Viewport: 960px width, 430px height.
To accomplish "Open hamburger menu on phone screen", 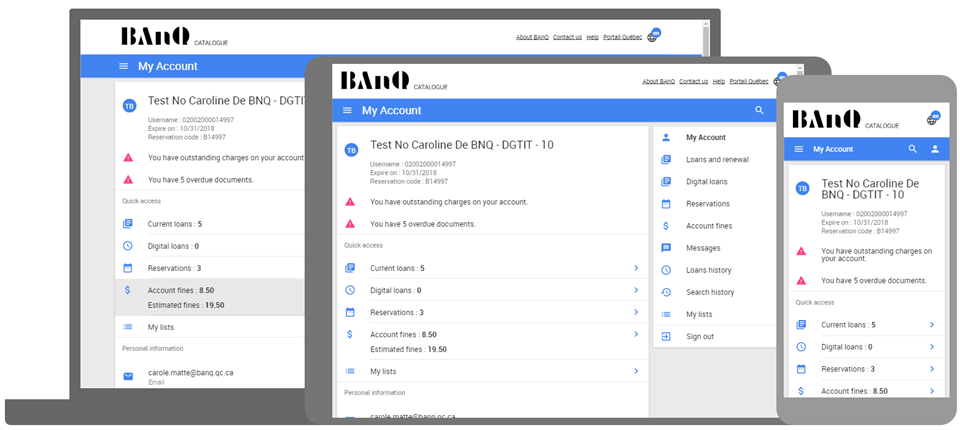I will point(798,149).
